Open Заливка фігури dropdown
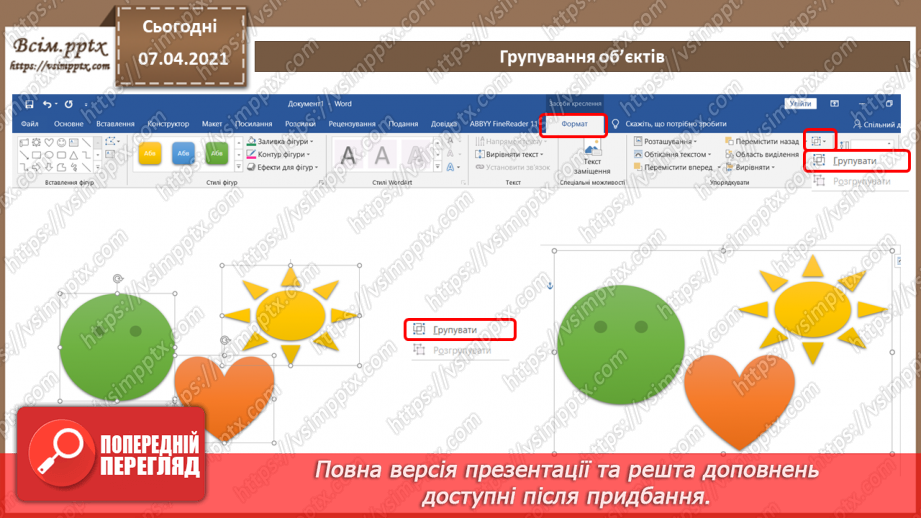This screenshot has height=518, width=921. point(280,142)
